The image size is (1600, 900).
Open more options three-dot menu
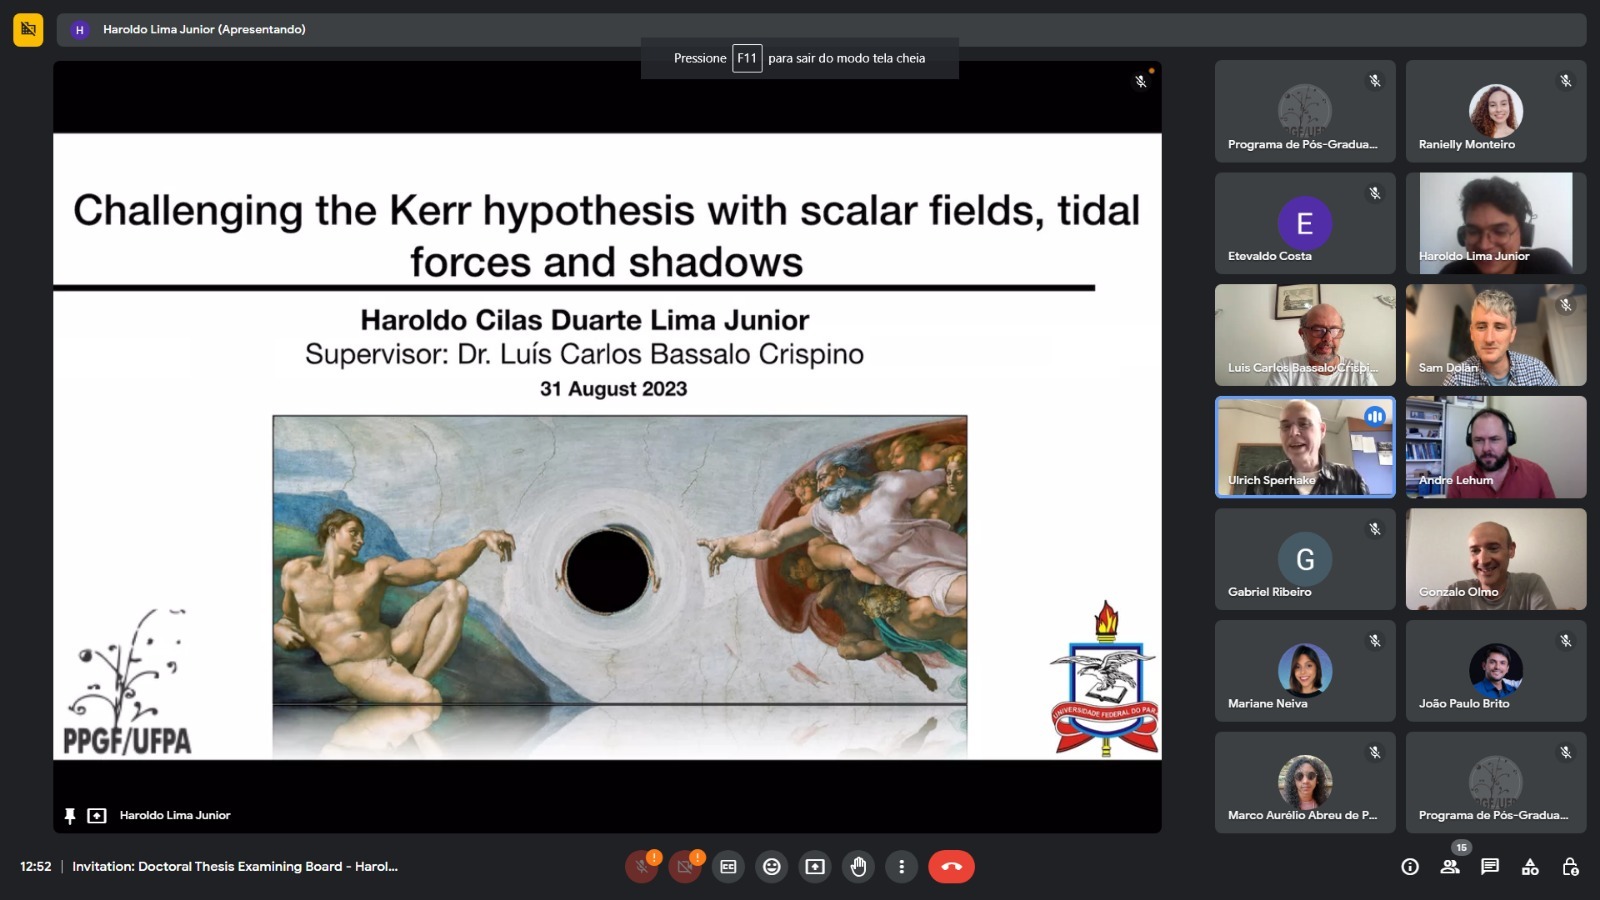[x=901, y=867]
